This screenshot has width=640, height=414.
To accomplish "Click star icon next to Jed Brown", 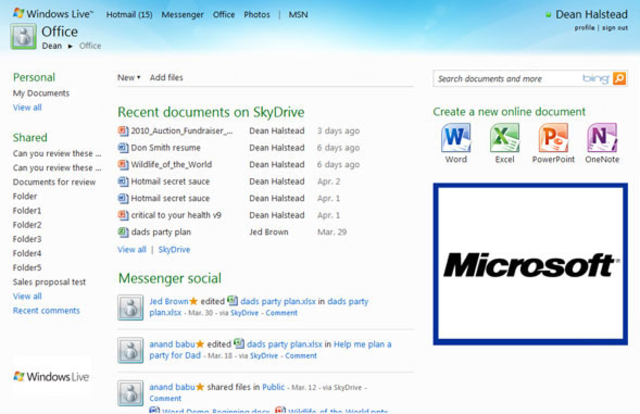I will pos(193,301).
